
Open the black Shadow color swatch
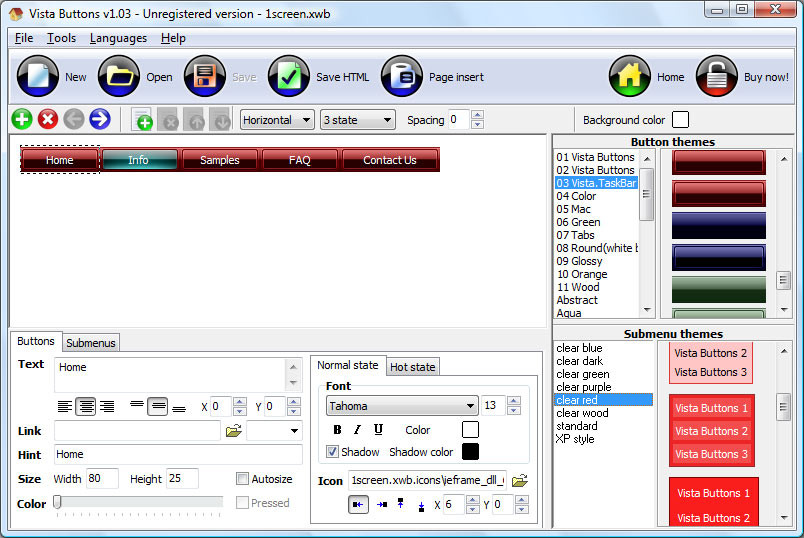point(470,452)
